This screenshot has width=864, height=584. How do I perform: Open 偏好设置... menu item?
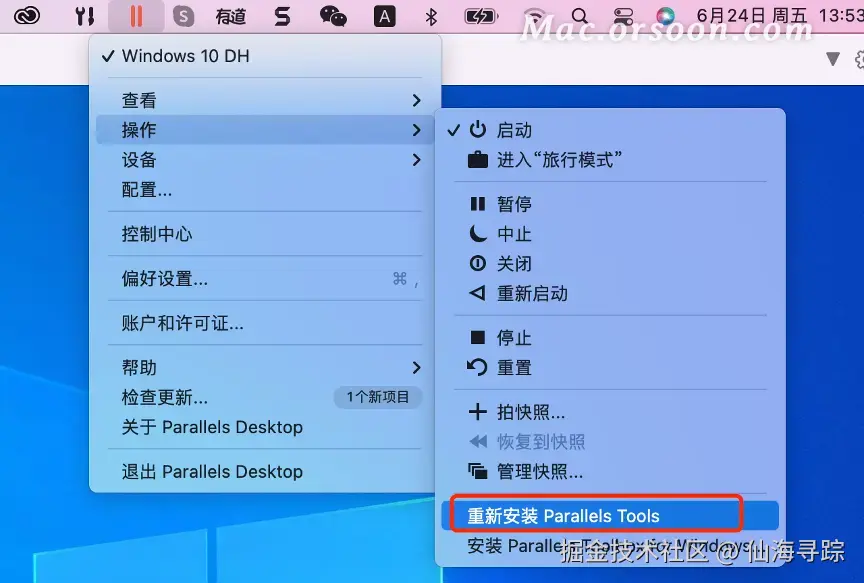265,279
